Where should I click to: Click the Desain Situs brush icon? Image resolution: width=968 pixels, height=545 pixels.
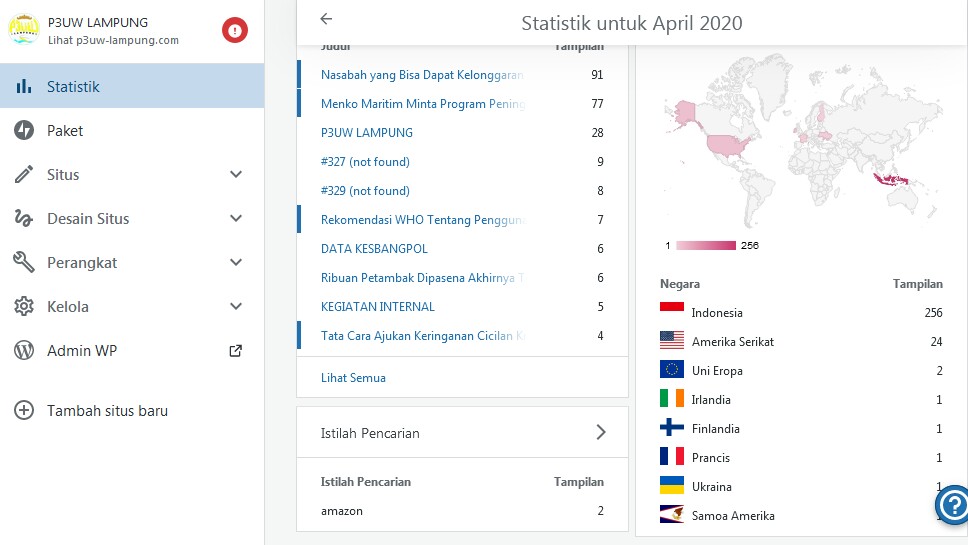point(23,218)
